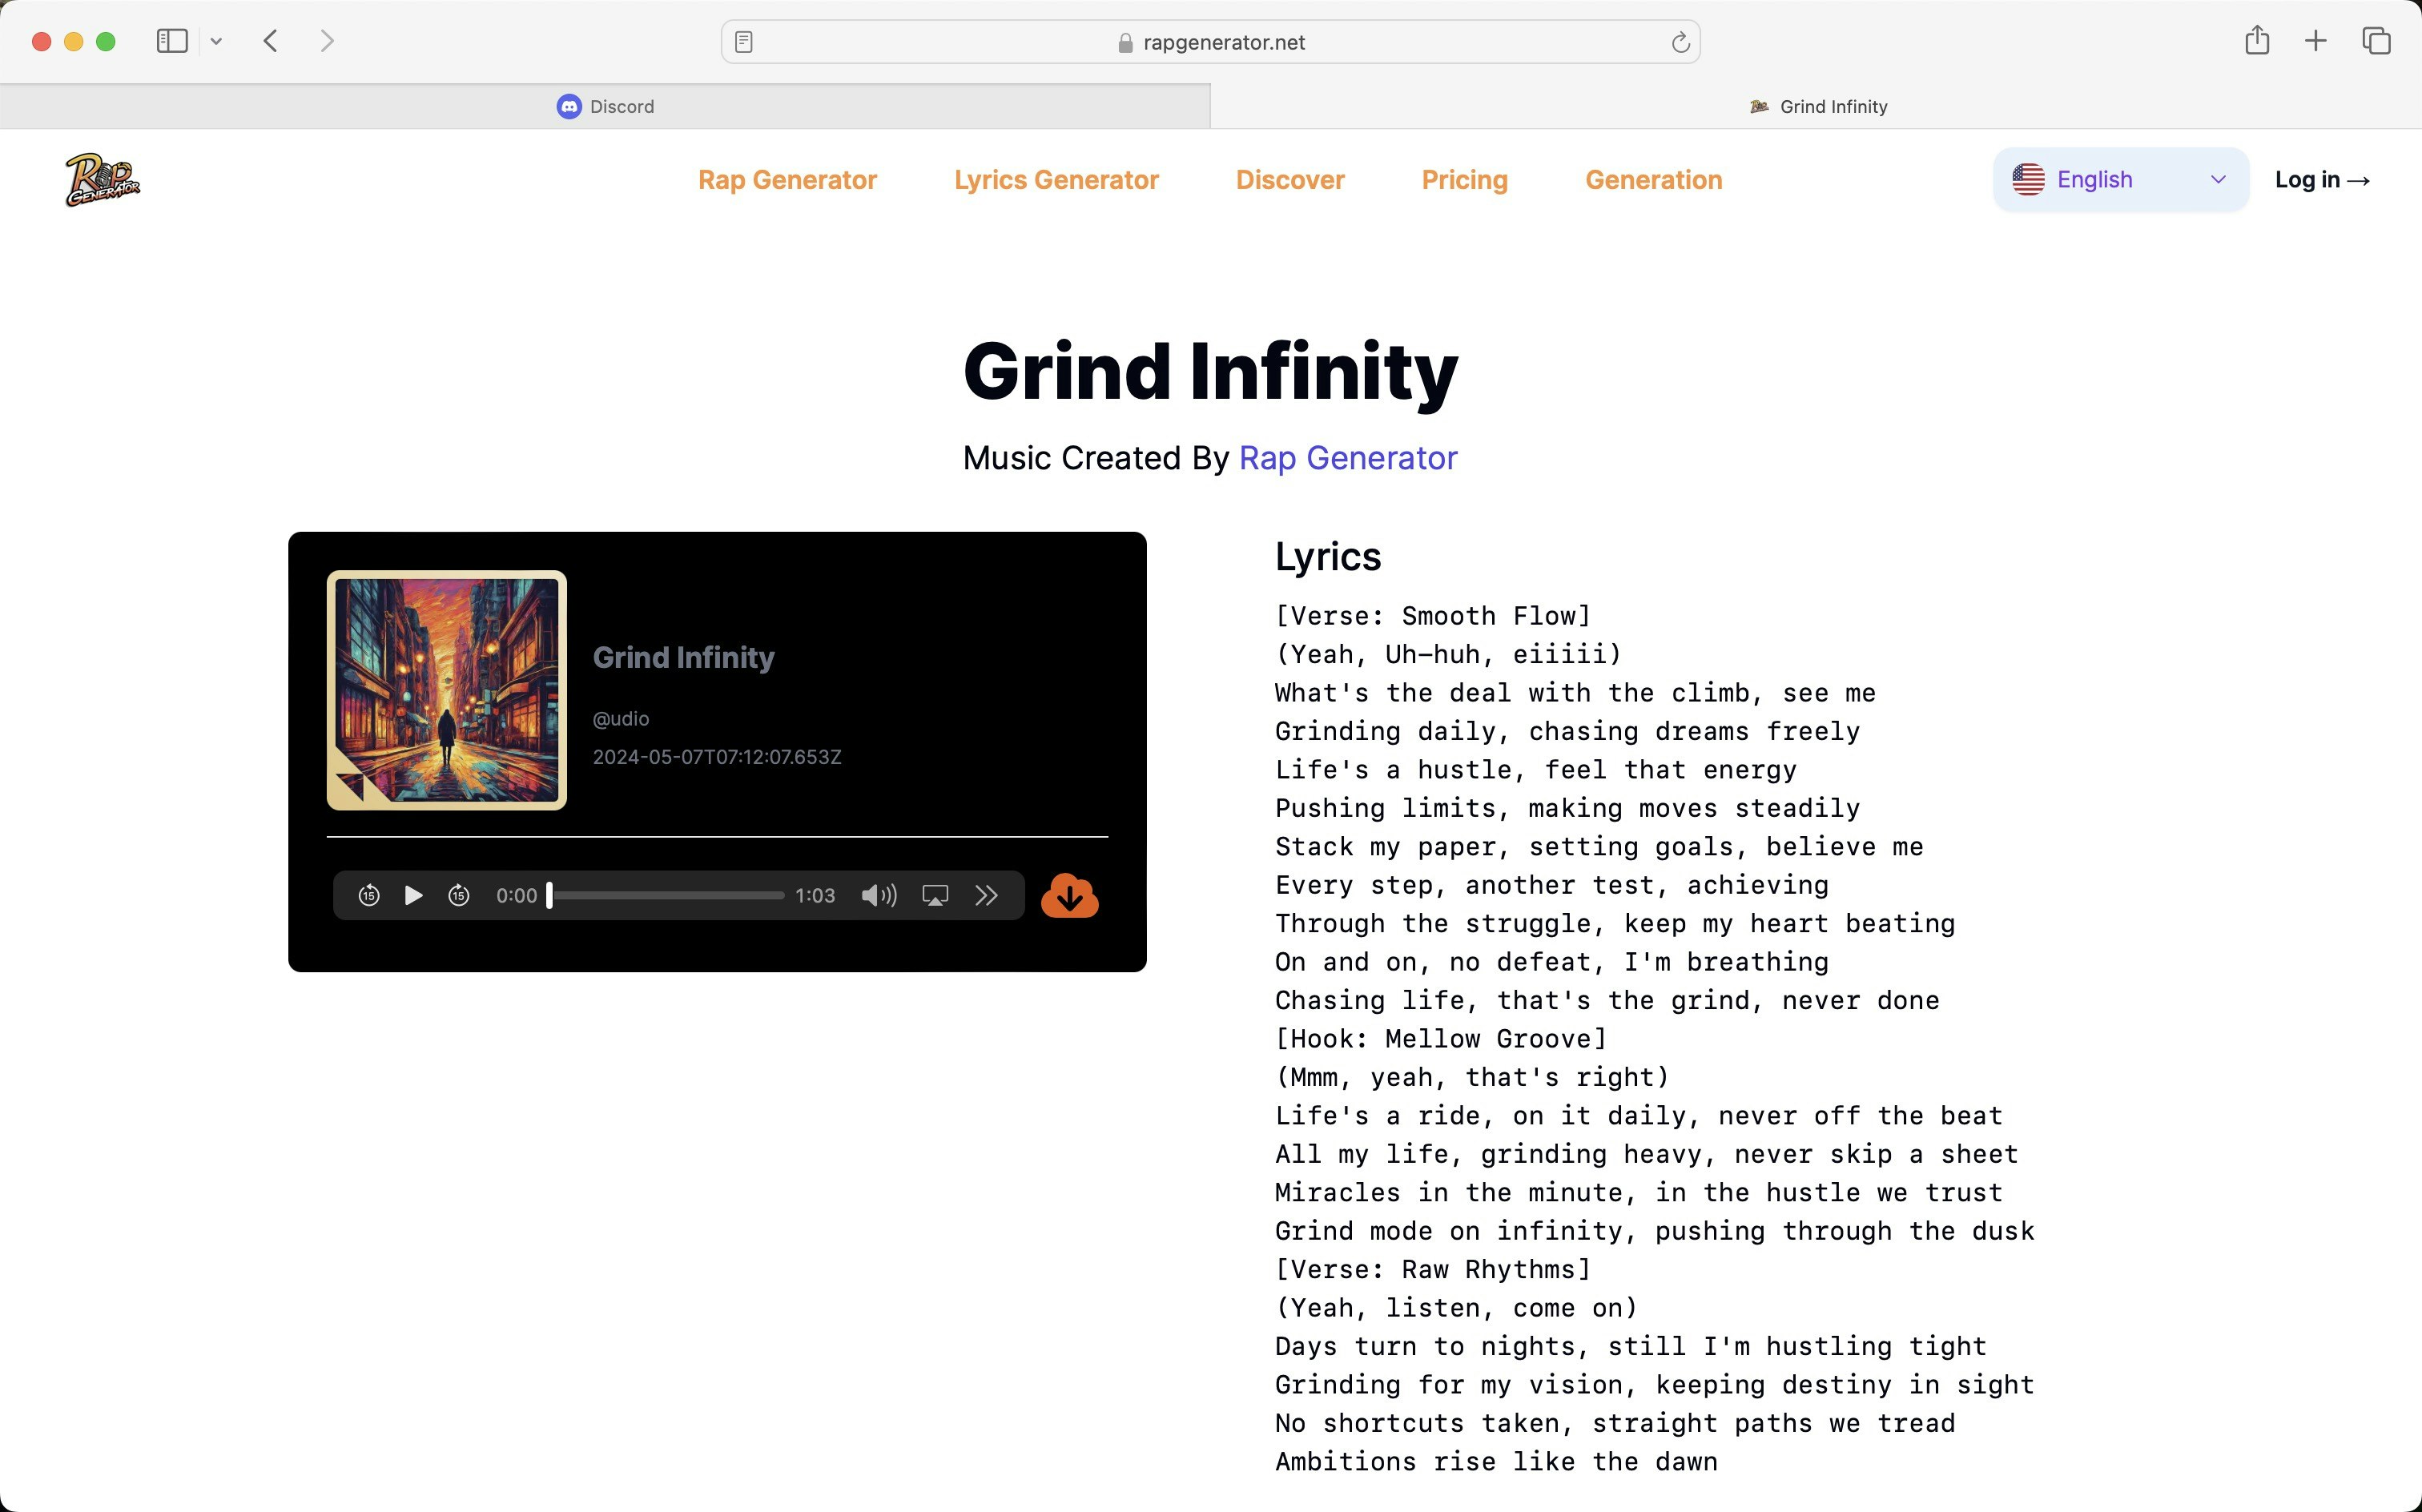Mute the audio volume icon
The height and width of the screenshot is (1512, 2422).
(x=878, y=895)
